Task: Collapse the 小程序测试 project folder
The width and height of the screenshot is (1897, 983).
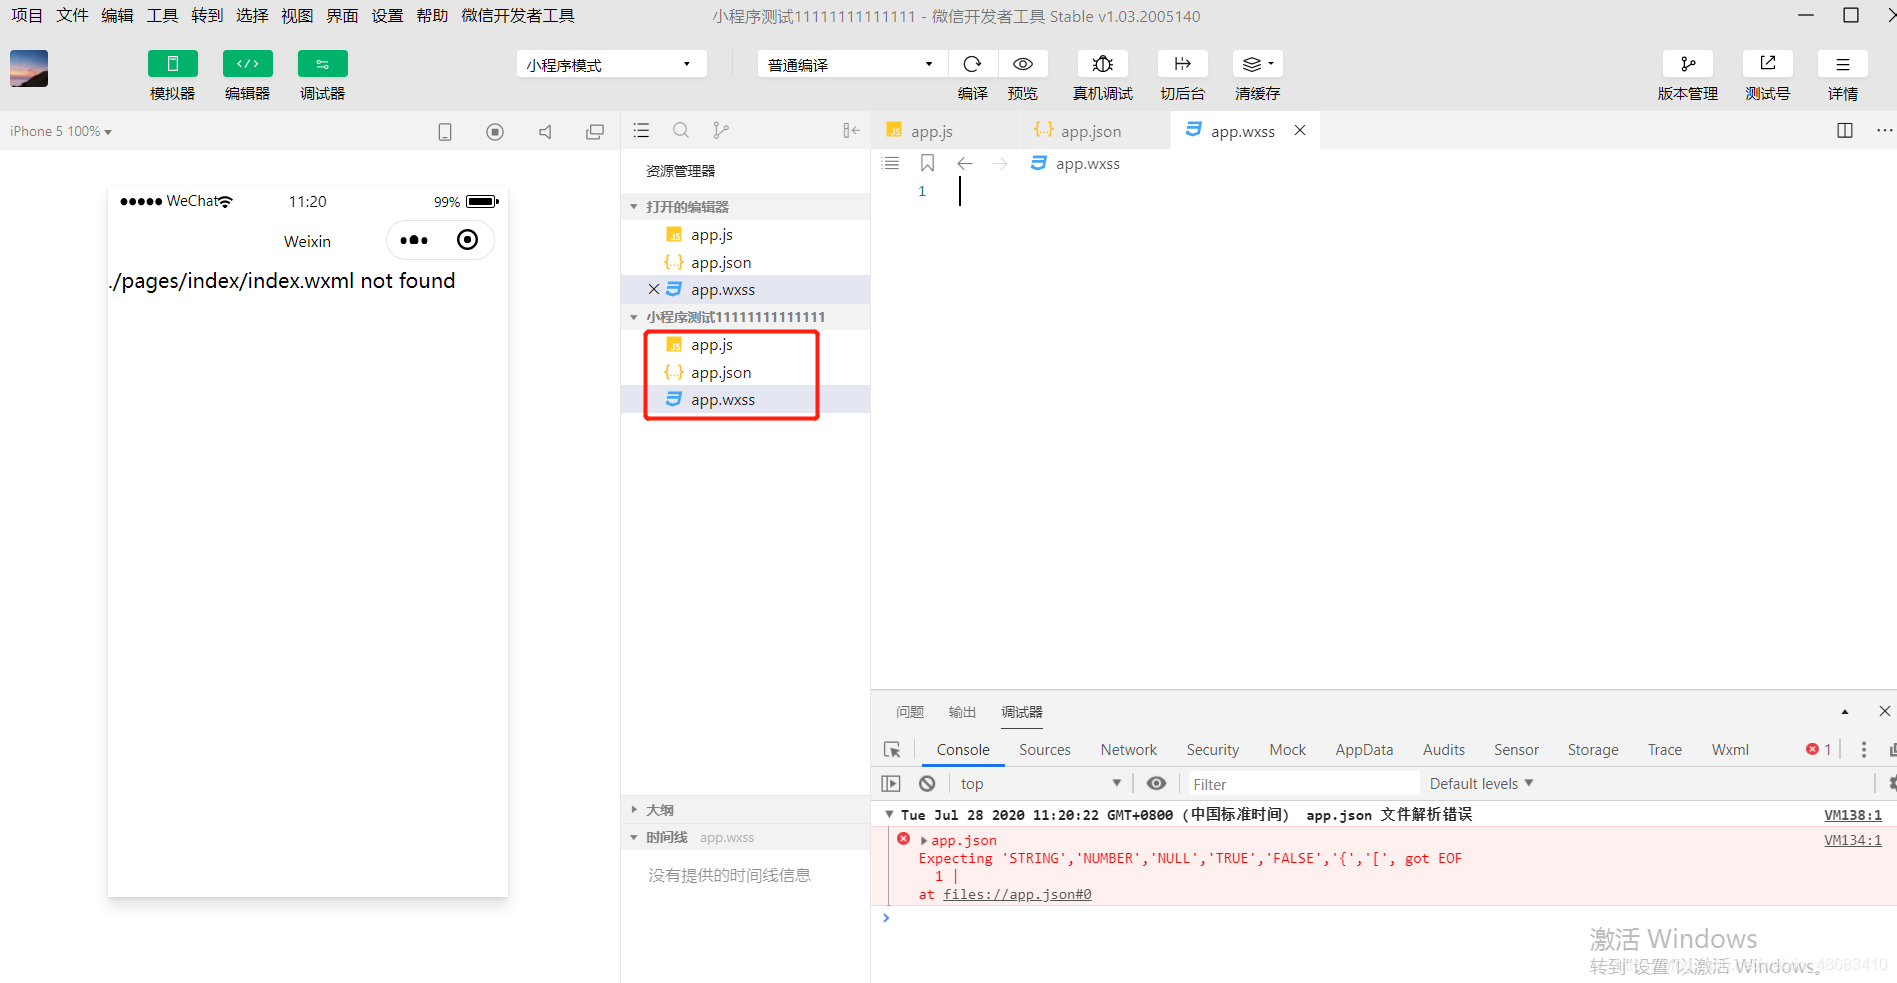Action: pos(745,317)
